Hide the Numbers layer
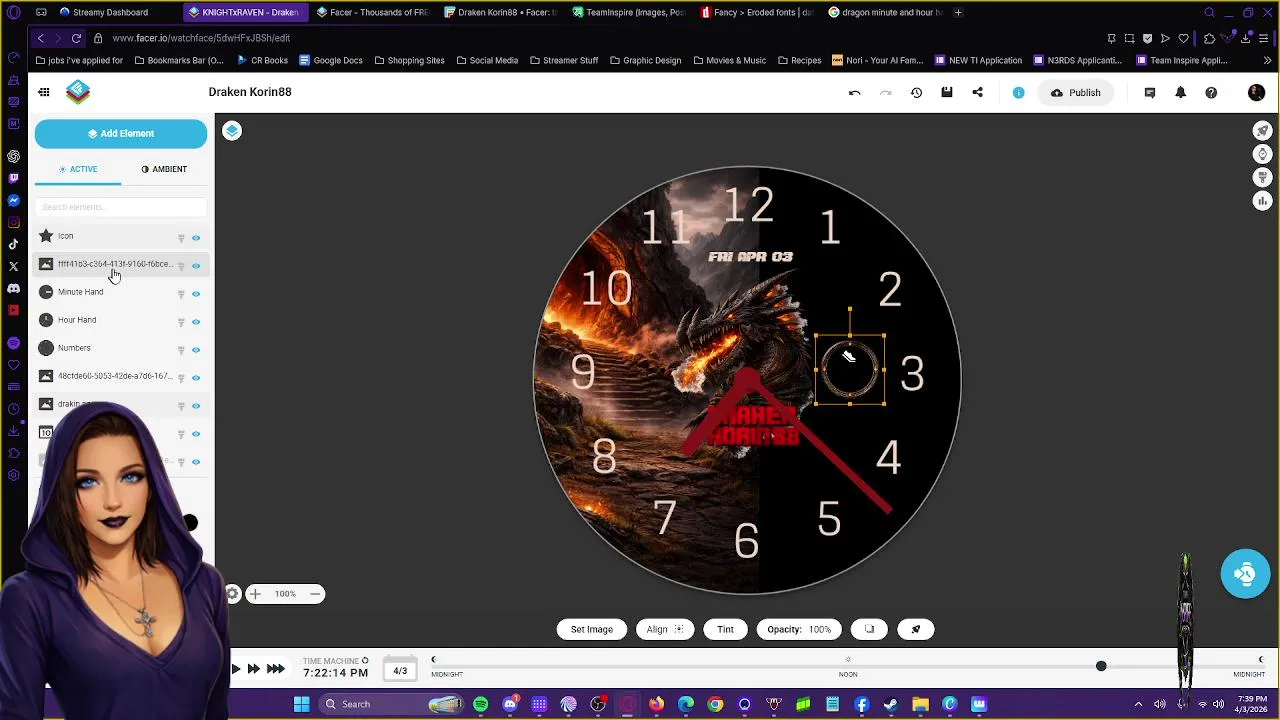 click(196, 350)
